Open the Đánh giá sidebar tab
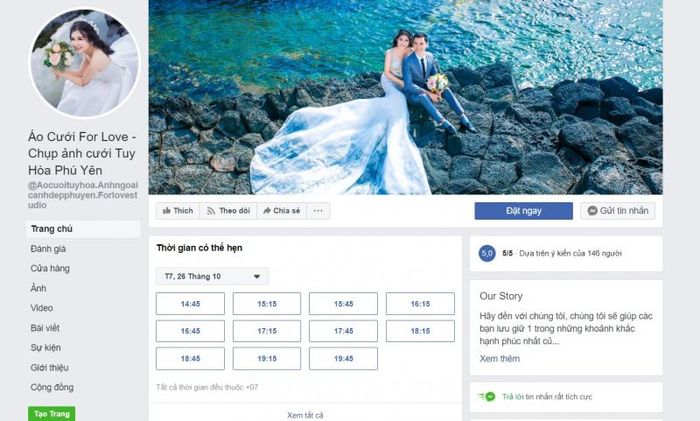This screenshot has height=421, width=700. 48,249
